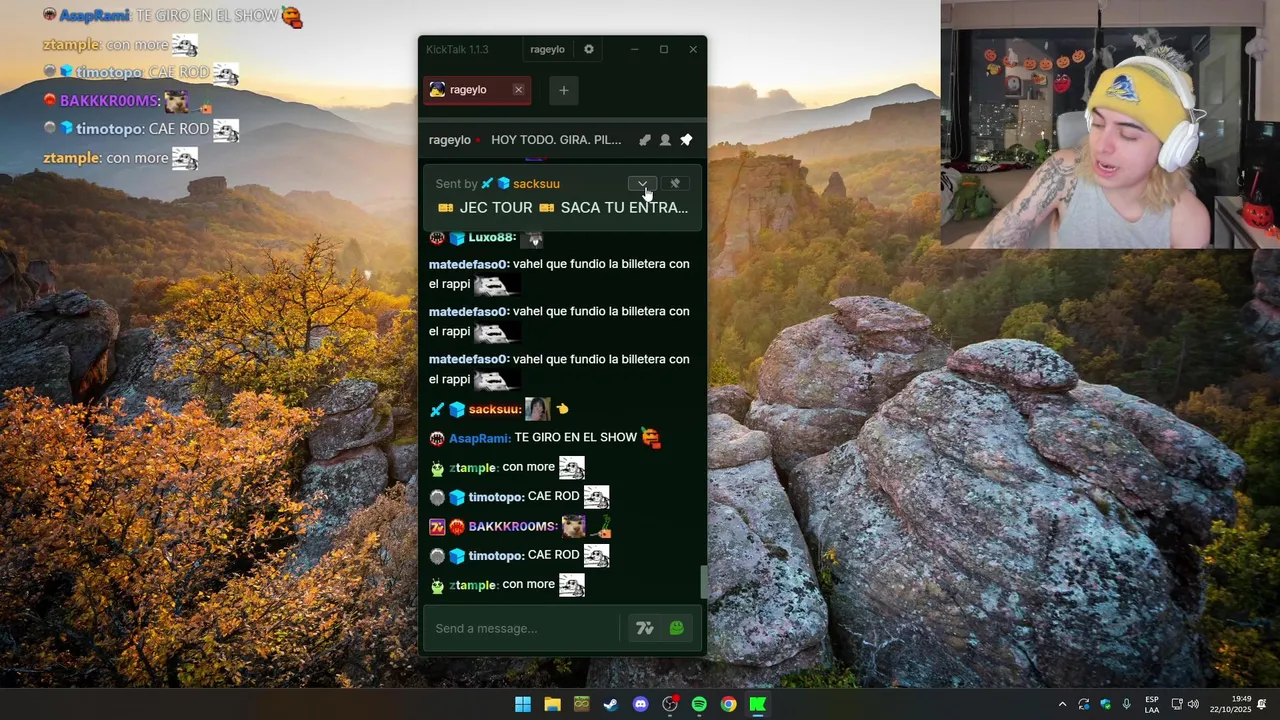The height and width of the screenshot is (720, 1280).
Task: Click the microphone tray icon
Action: (1126, 704)
